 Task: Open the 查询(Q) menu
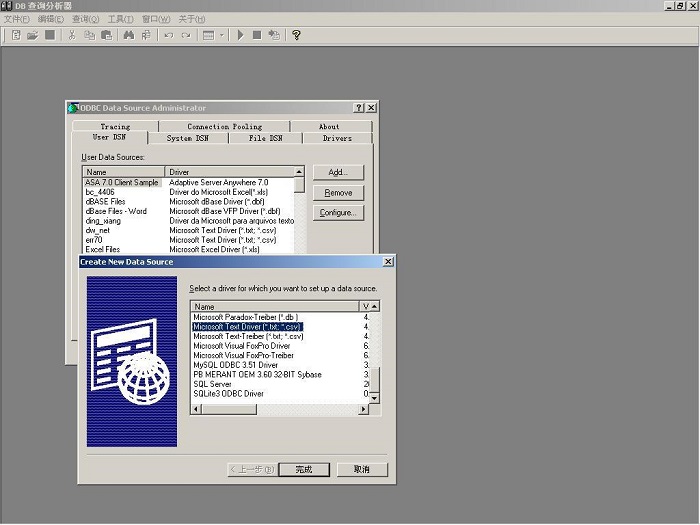click(x=86, y=19)
